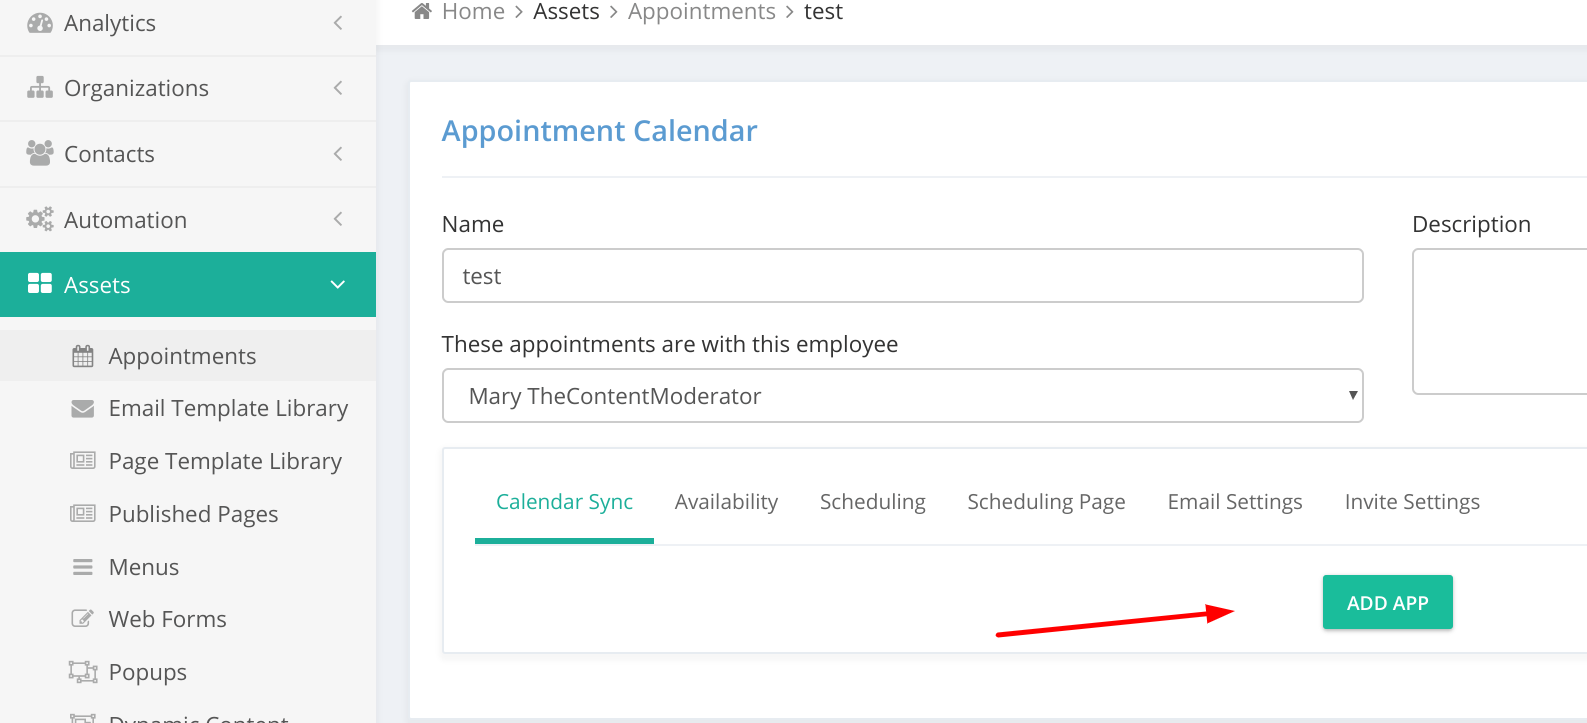Click the Web Forms edit icon
Screen dimensions: 1587x723
click(x=83, y=618)
